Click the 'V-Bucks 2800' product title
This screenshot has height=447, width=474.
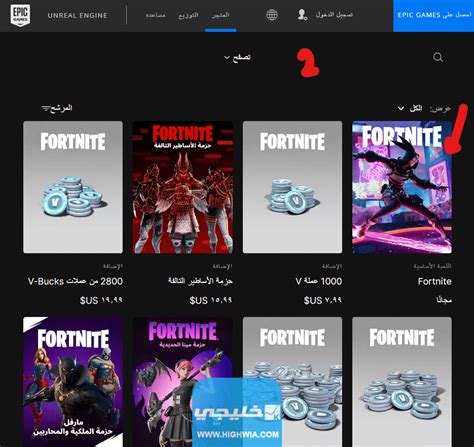coord(75,281)
